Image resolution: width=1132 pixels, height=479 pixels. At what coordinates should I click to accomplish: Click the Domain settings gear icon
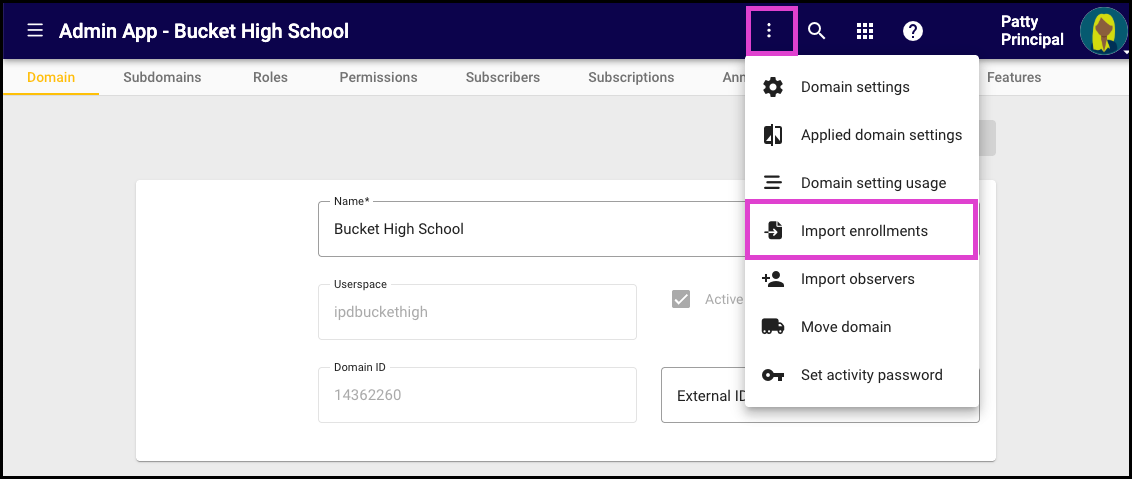(x=773, y=87)
